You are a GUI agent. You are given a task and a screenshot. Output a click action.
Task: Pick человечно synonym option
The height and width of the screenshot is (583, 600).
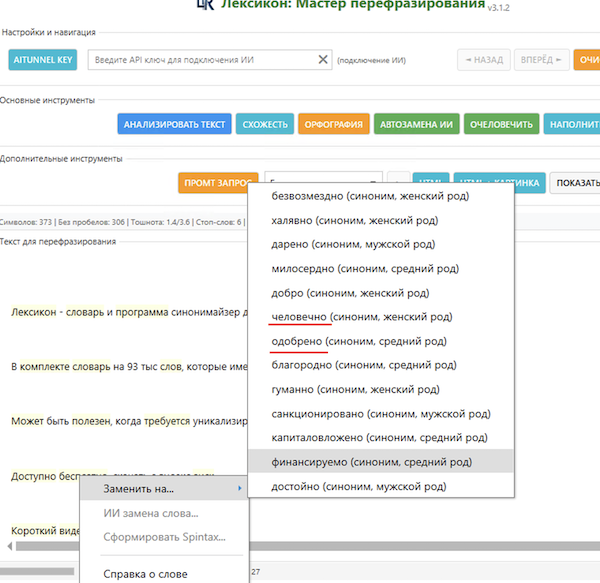tap(362, 317)
